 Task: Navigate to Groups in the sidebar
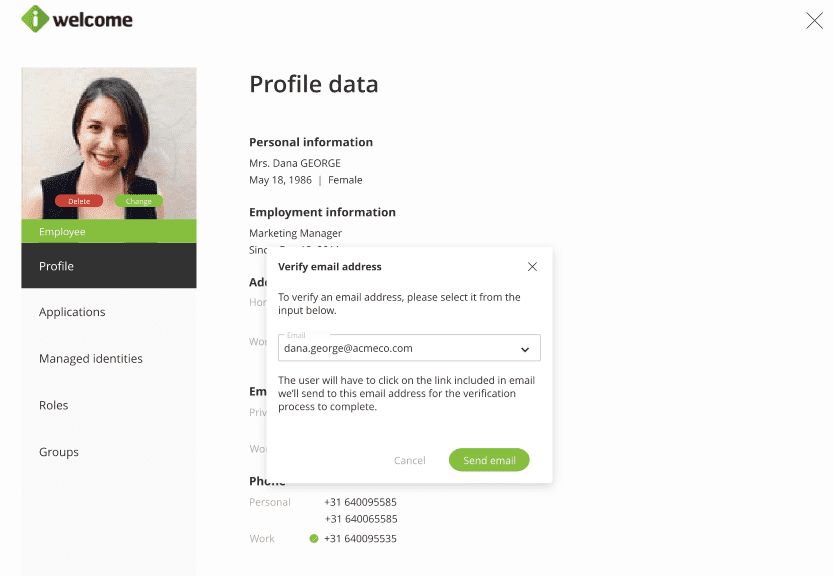pos(59,452)
